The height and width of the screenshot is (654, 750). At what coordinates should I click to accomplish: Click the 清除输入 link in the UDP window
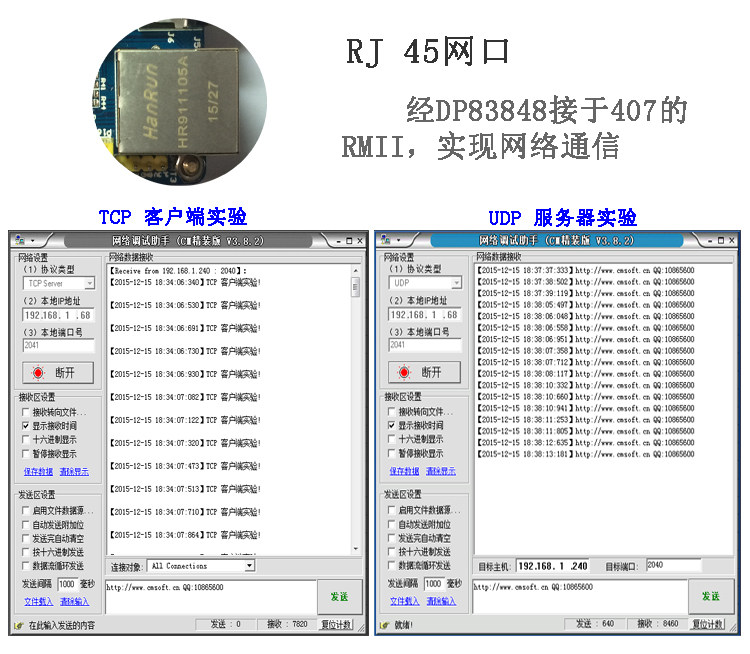[441, 601]
